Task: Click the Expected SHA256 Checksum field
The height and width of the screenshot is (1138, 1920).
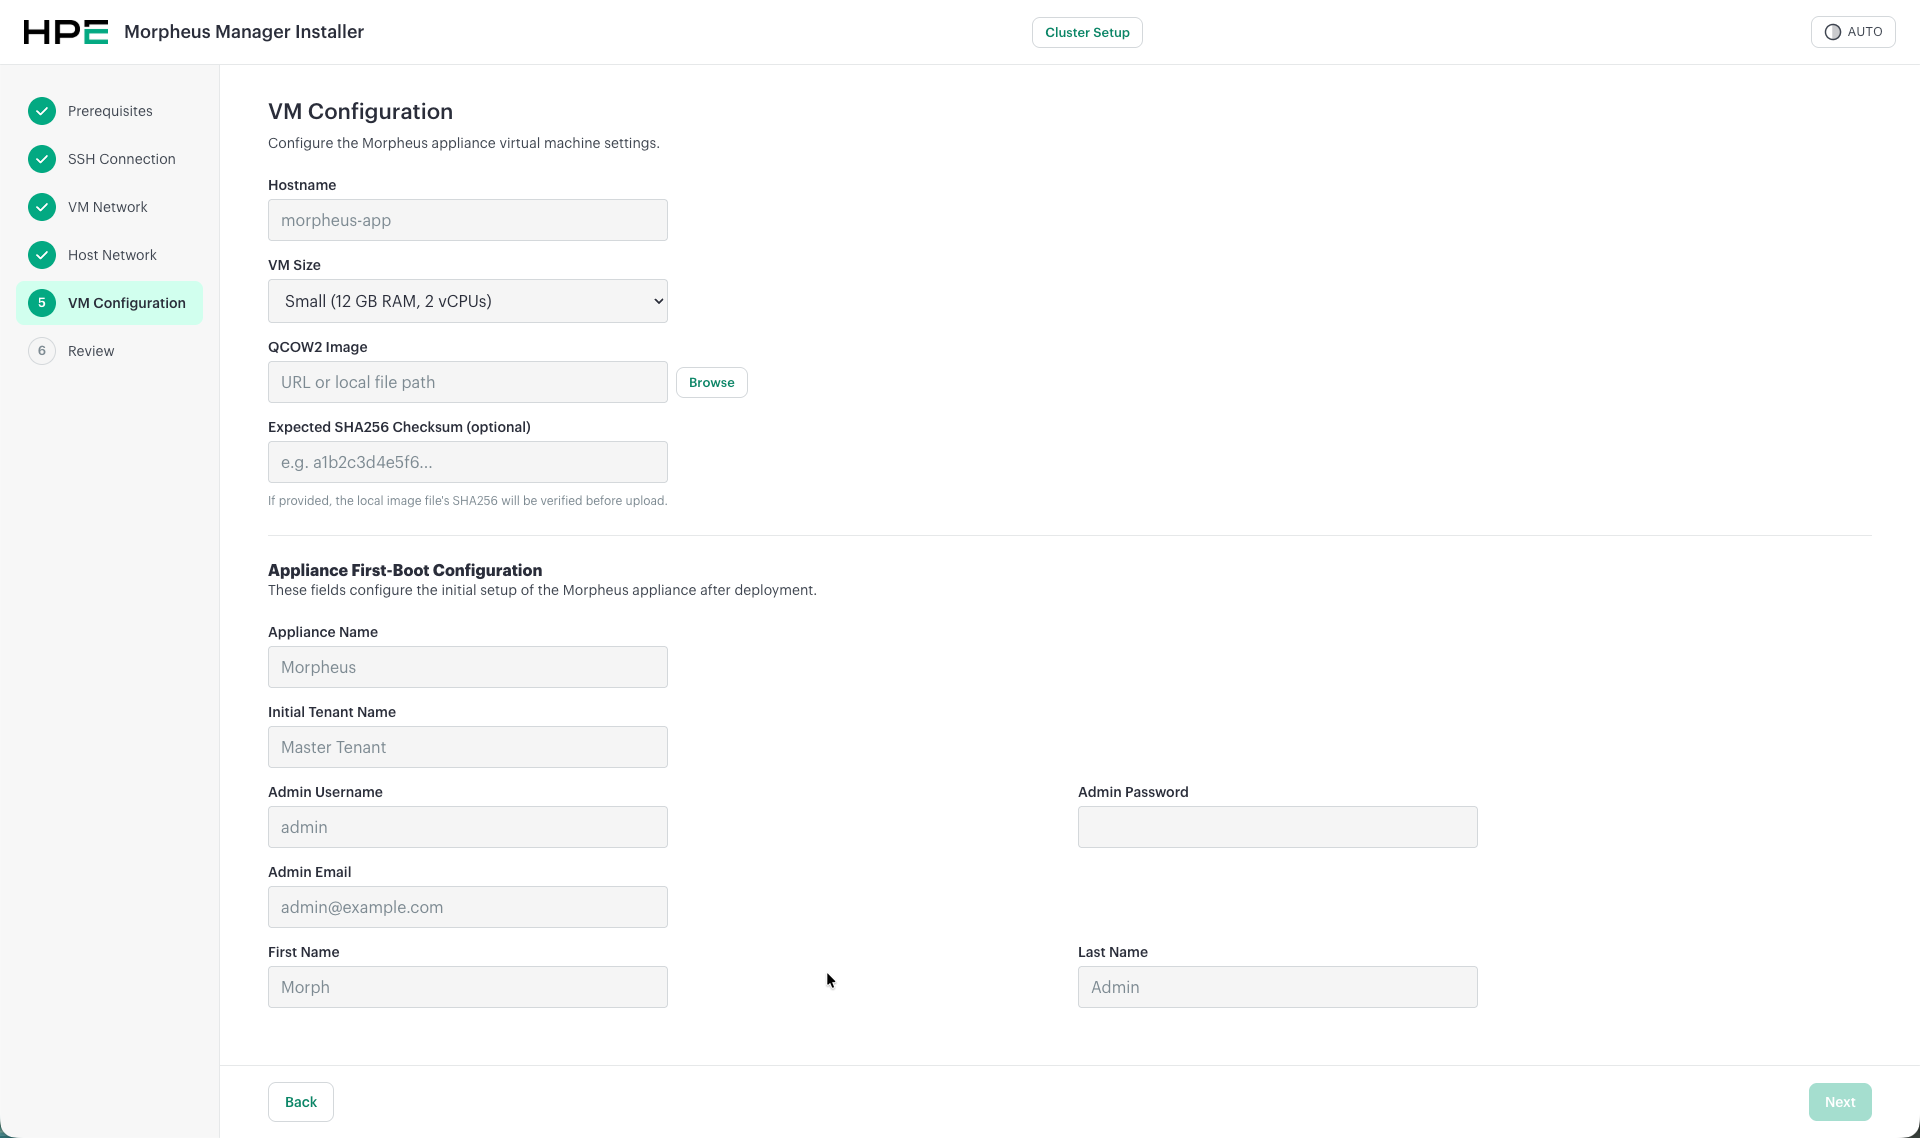Action: pyautogui.click(x=468, y=462)
